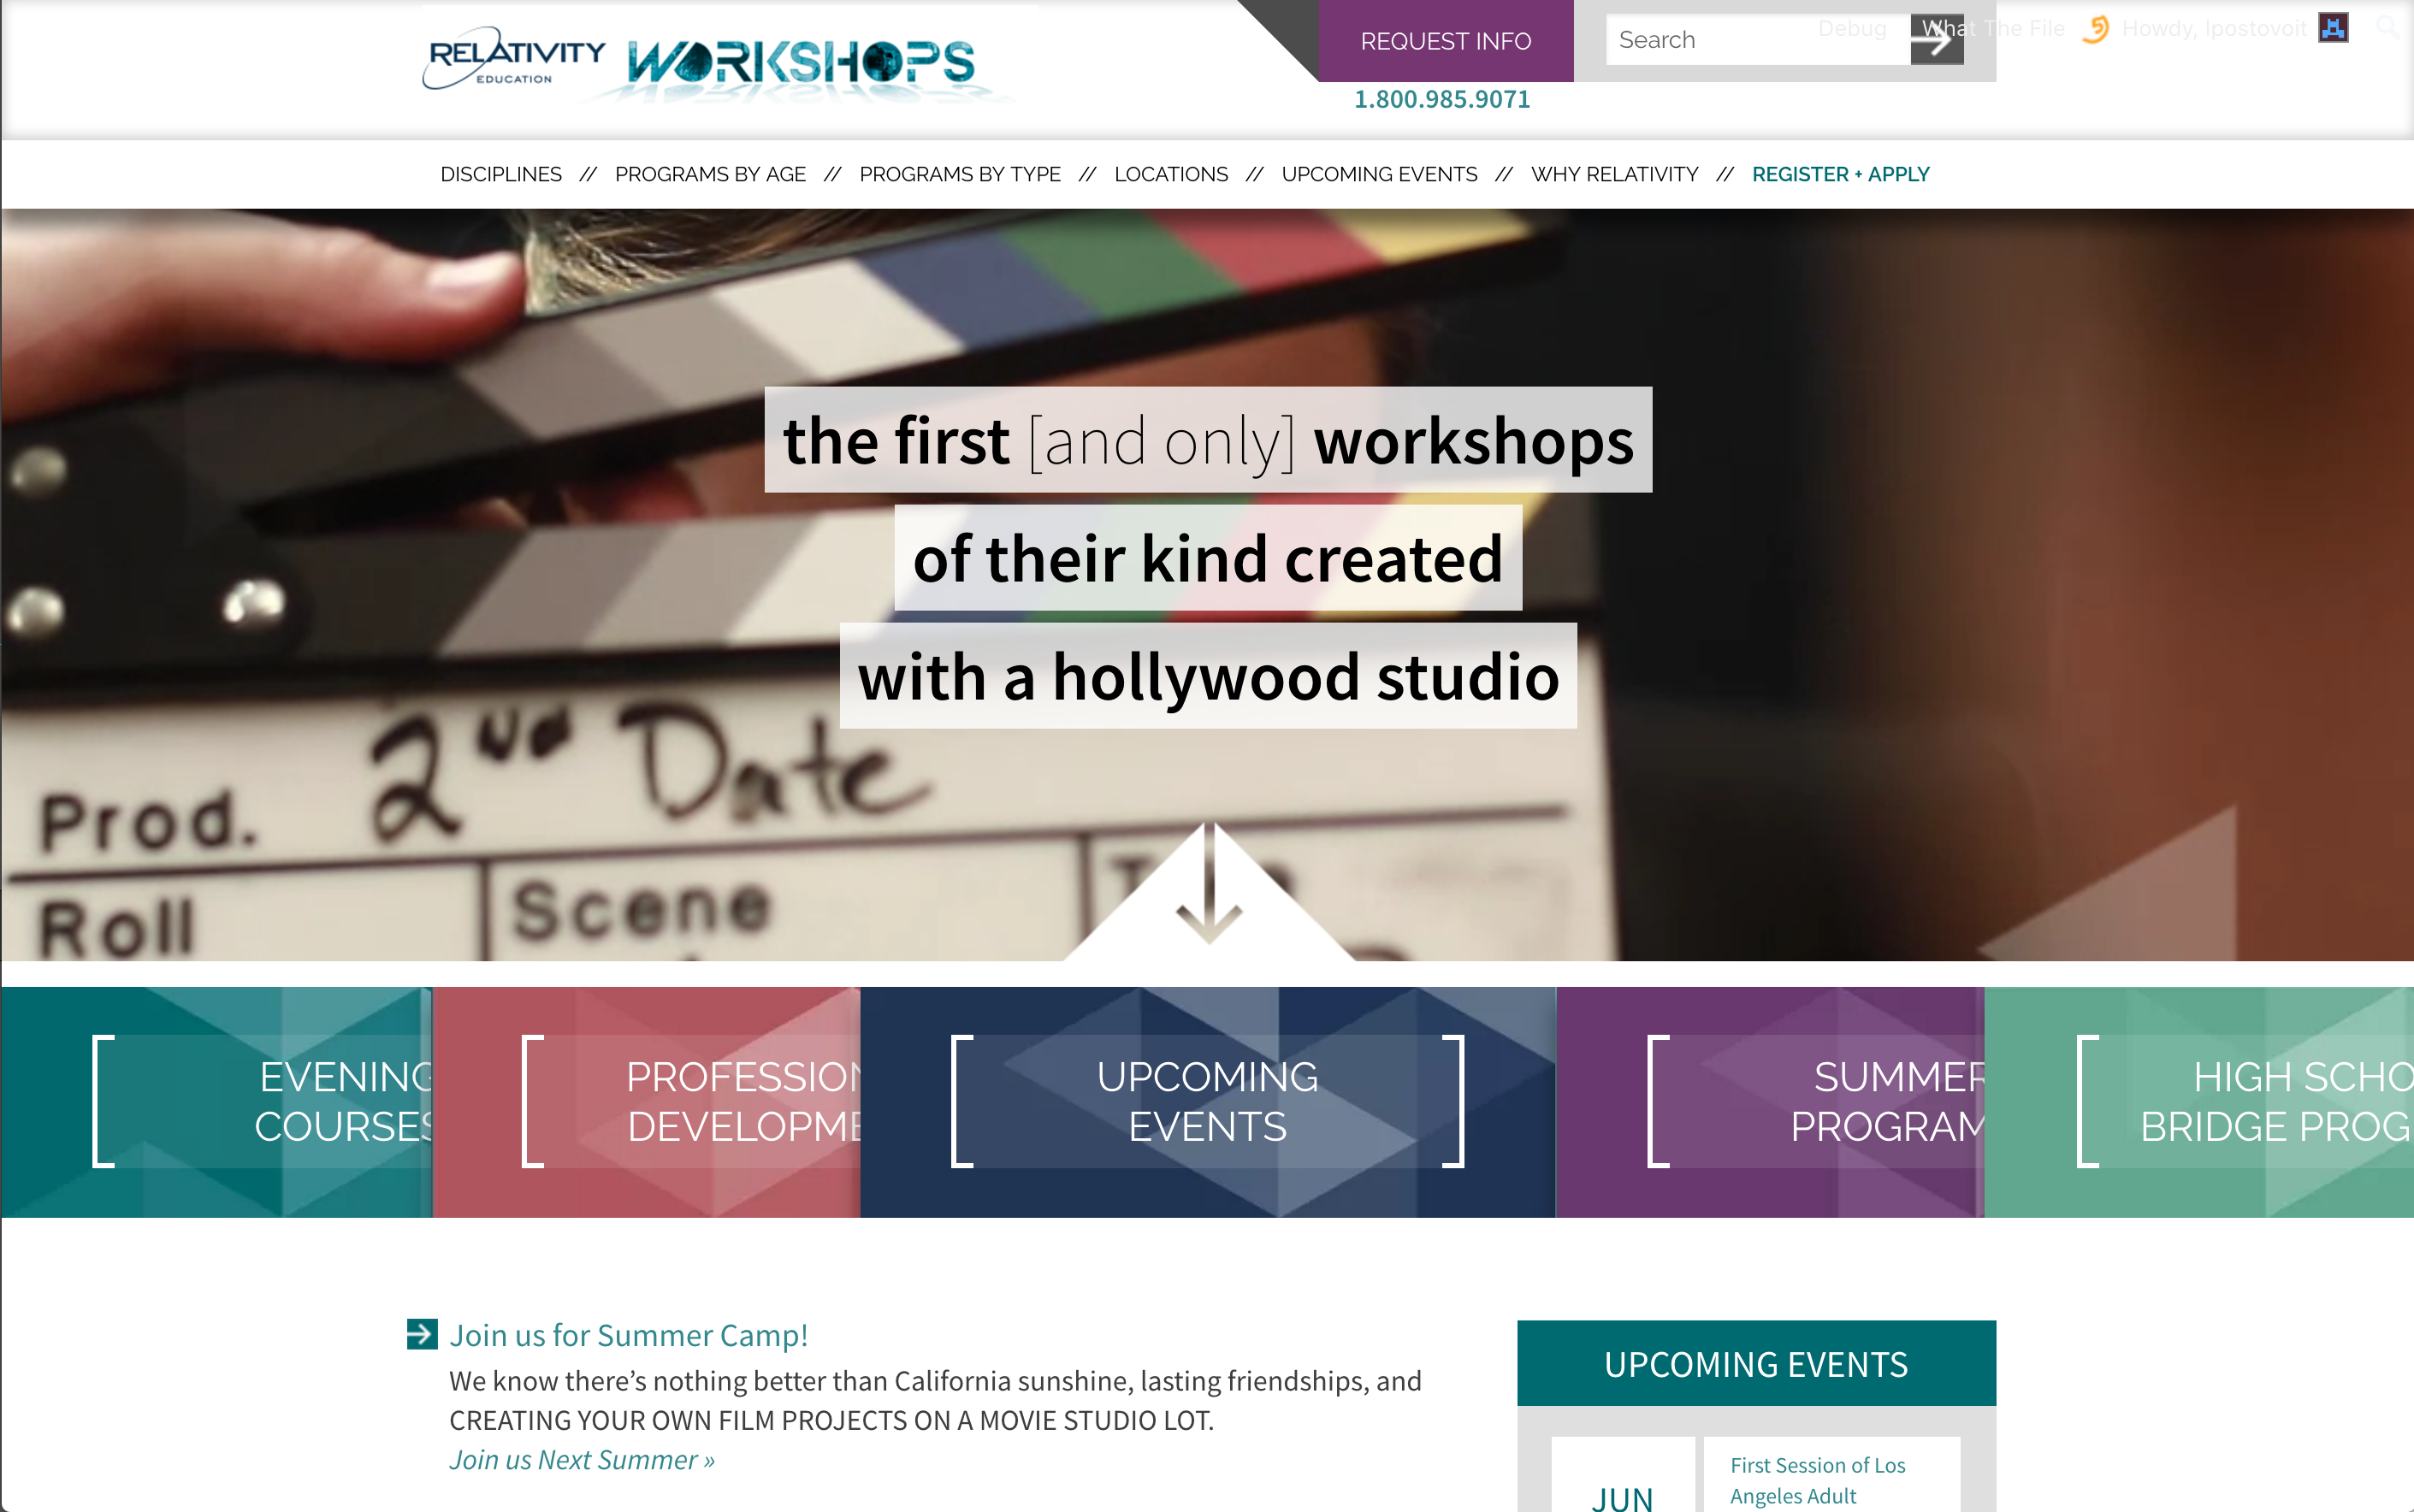
Task: Follow the Join us Next Summer link
Action: click(x=582, y=1460)
